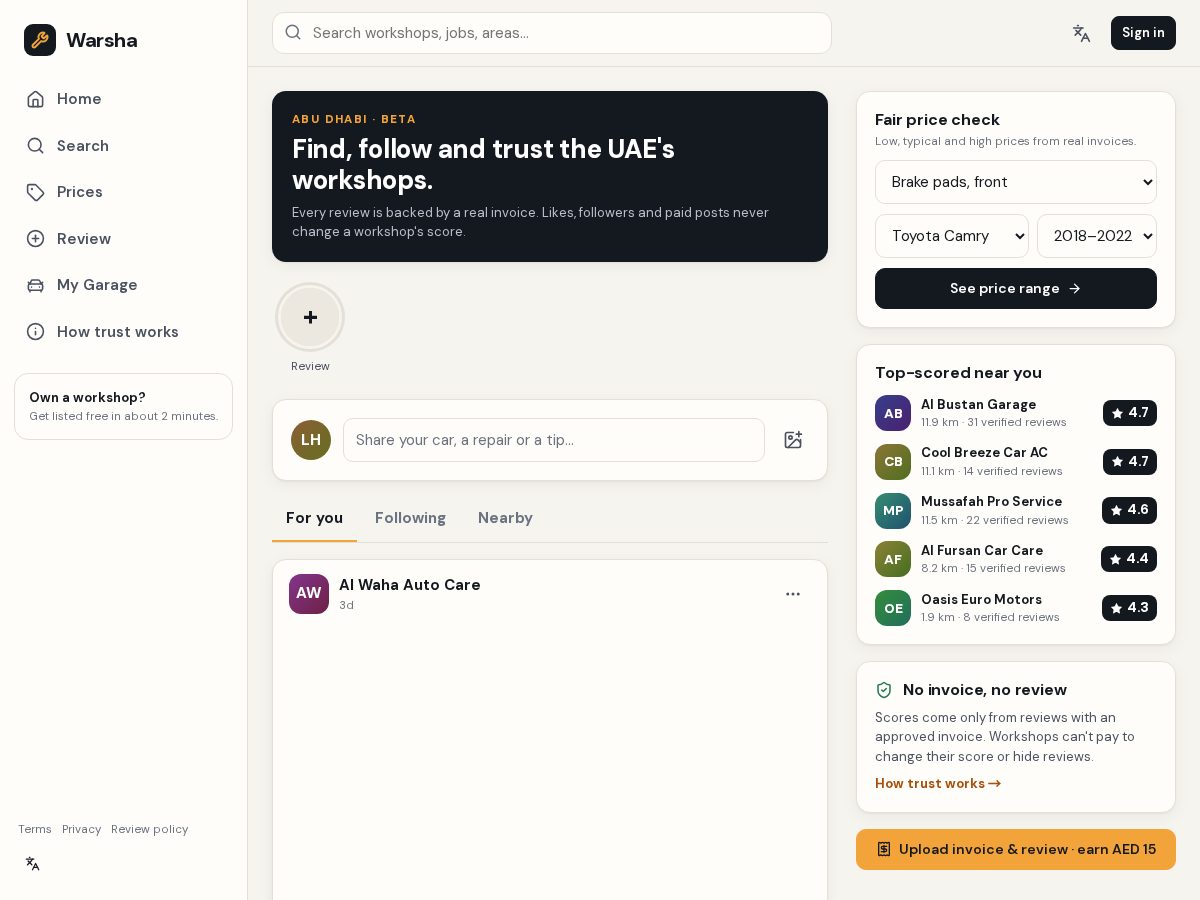The width and height of the screenshot is (1200, 900).
Task: Open Search in the sidebar
Action: 123,146
